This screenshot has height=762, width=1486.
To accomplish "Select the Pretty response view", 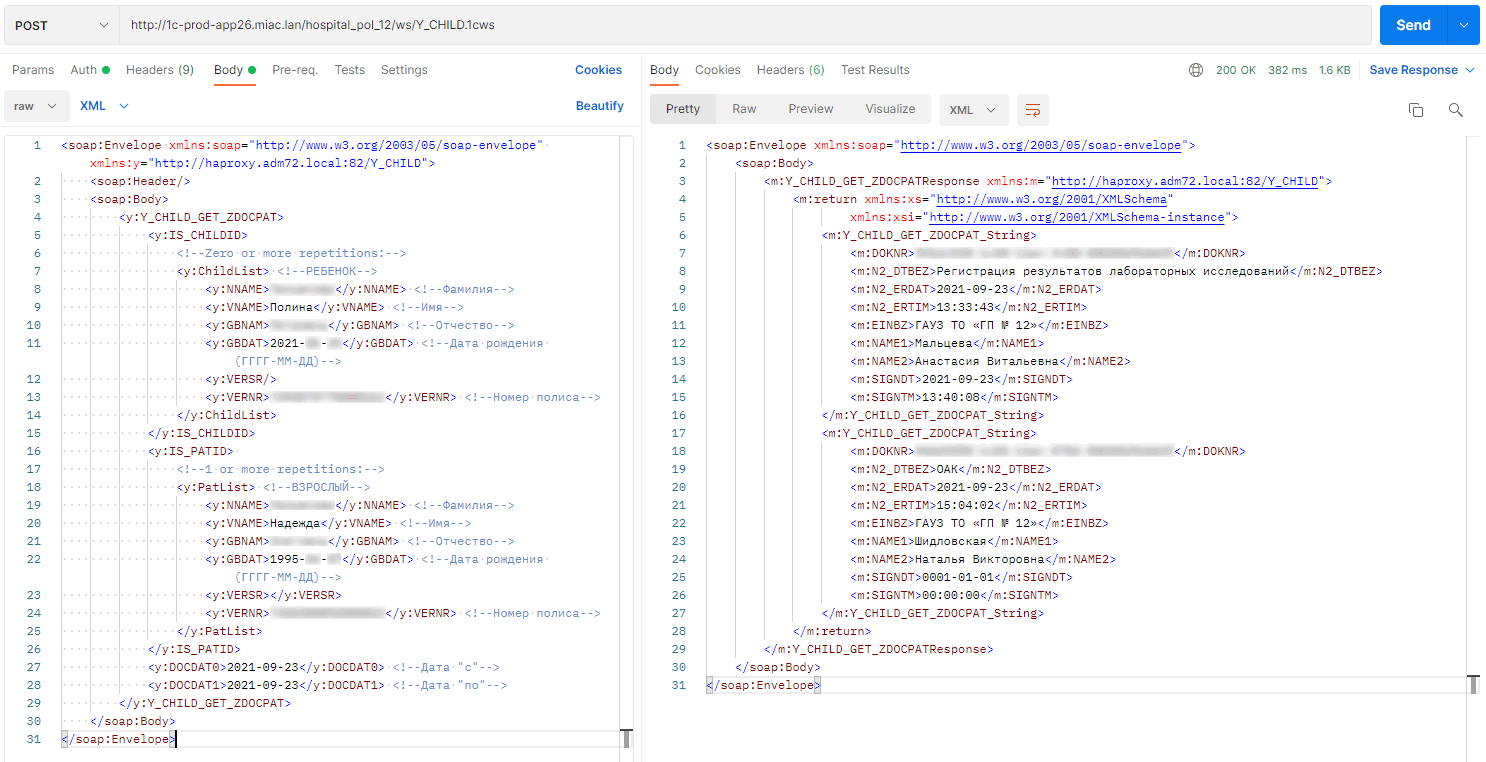I will point(683,109).
